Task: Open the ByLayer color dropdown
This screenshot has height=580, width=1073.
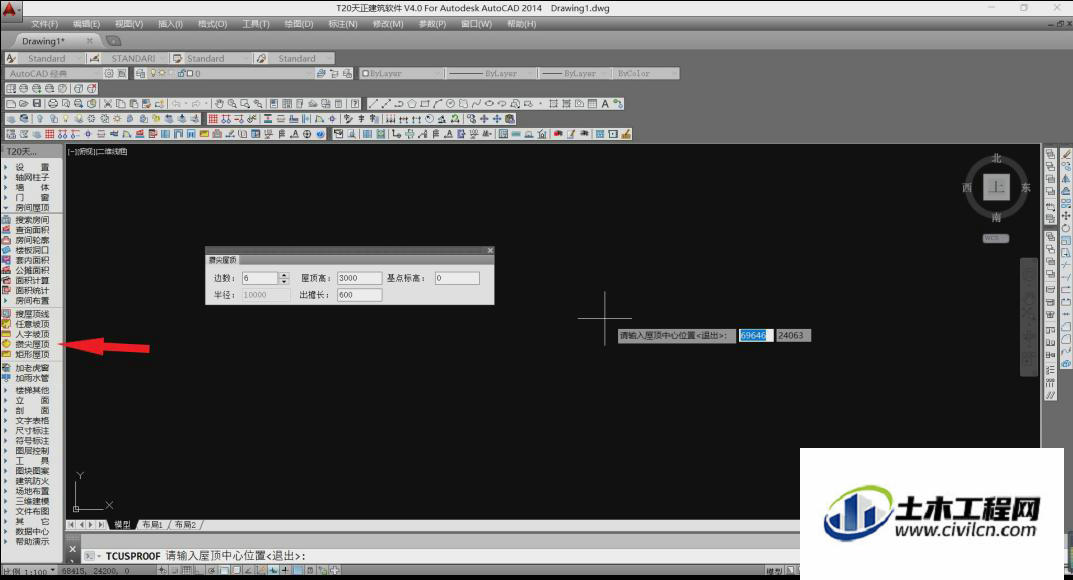Action: click(402, 73)
